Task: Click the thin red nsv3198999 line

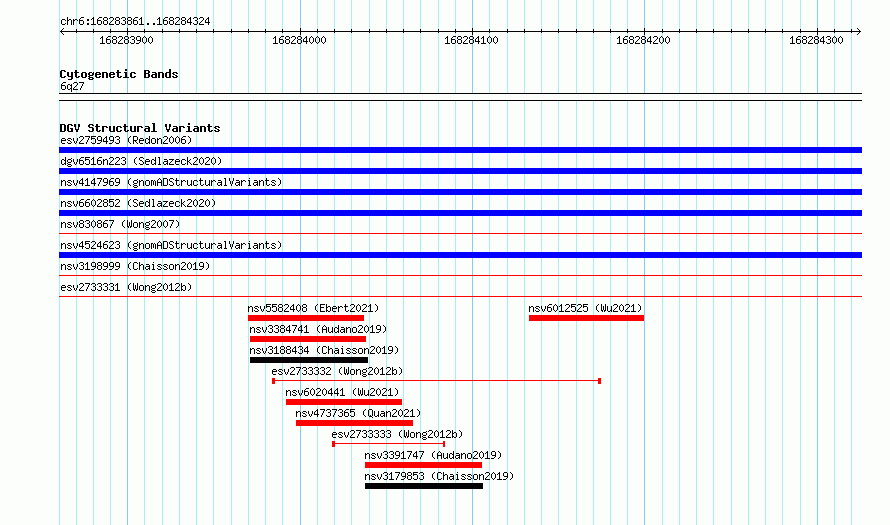Action: tap(460, 275)
